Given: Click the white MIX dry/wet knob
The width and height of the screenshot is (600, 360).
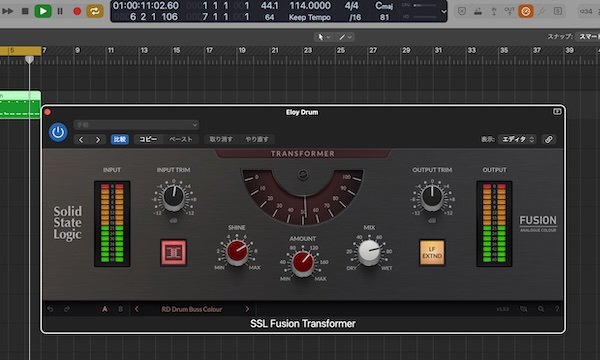Looking at the screenshot, I should (369, 252).
